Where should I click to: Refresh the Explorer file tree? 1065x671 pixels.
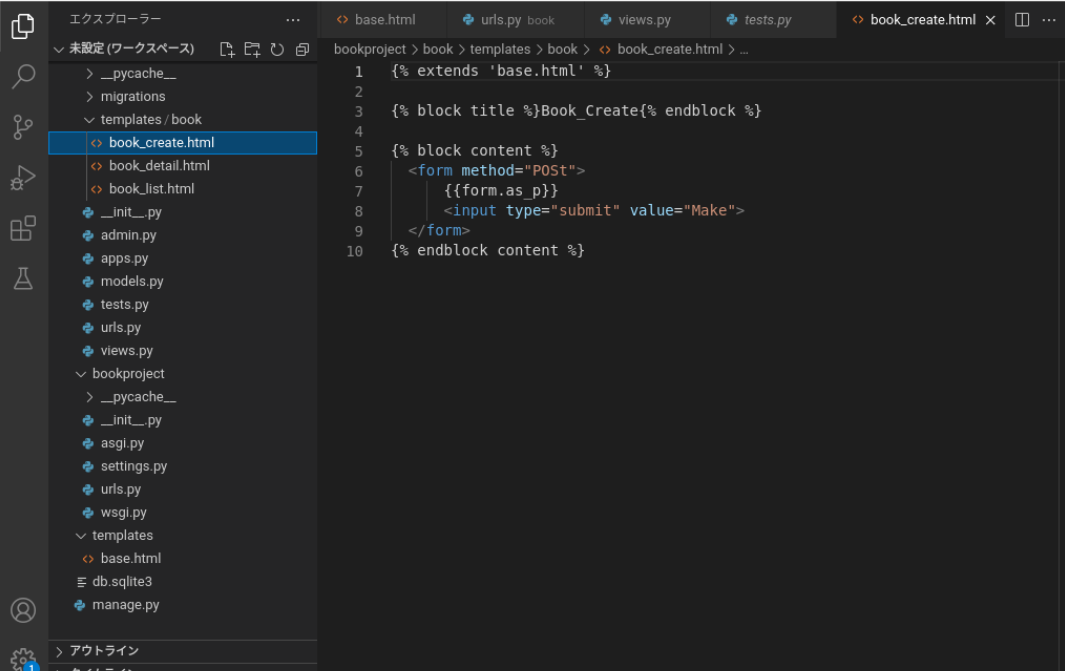pyautogui.click(x=277, y=48)
